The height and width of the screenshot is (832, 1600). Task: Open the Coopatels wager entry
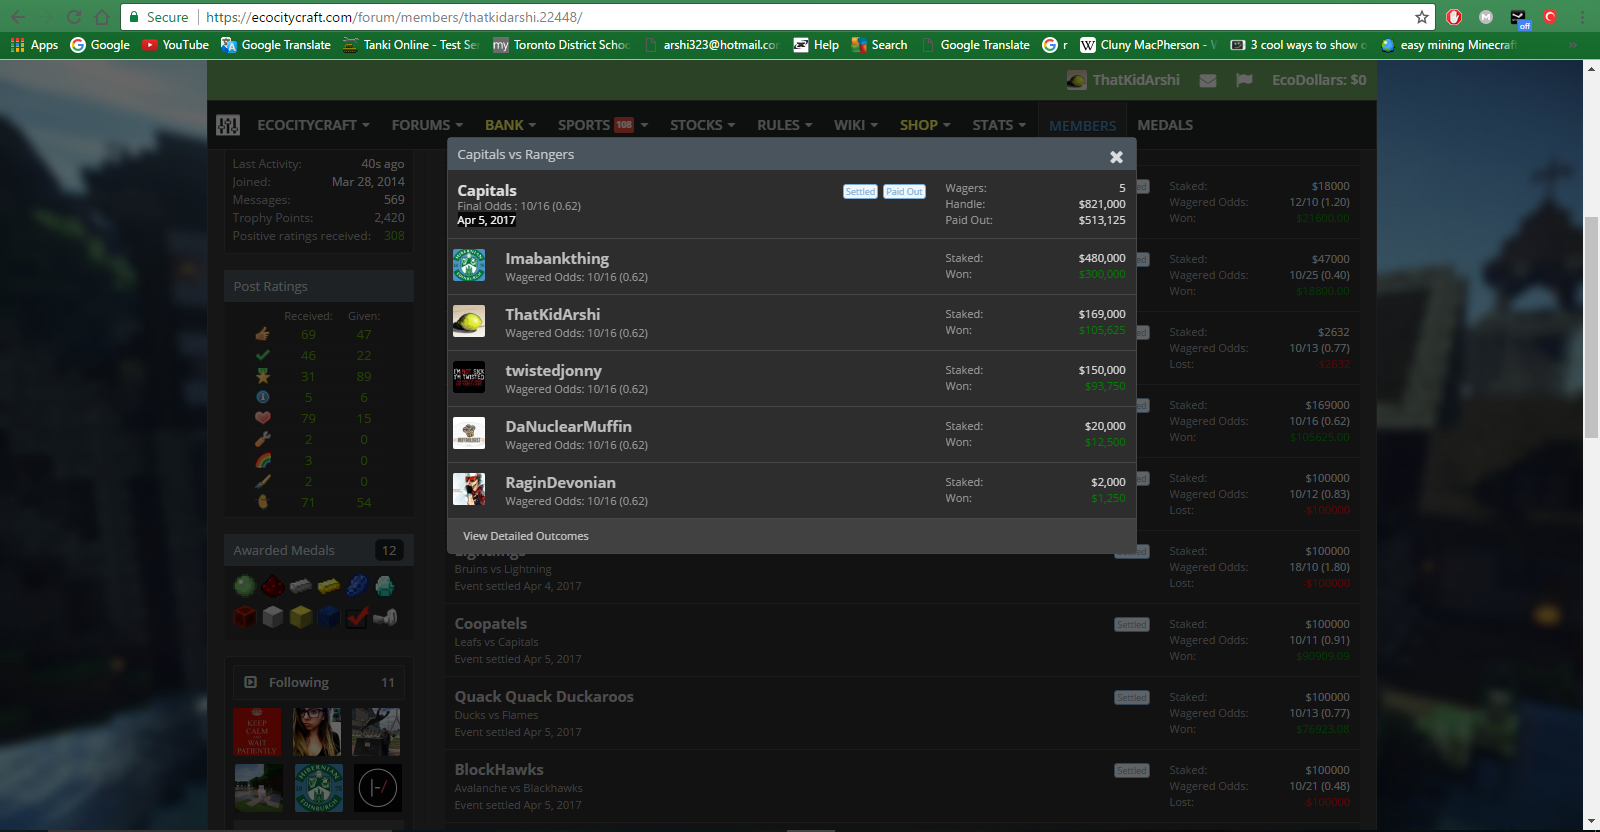pyautogui.click(x=490, y=624)
